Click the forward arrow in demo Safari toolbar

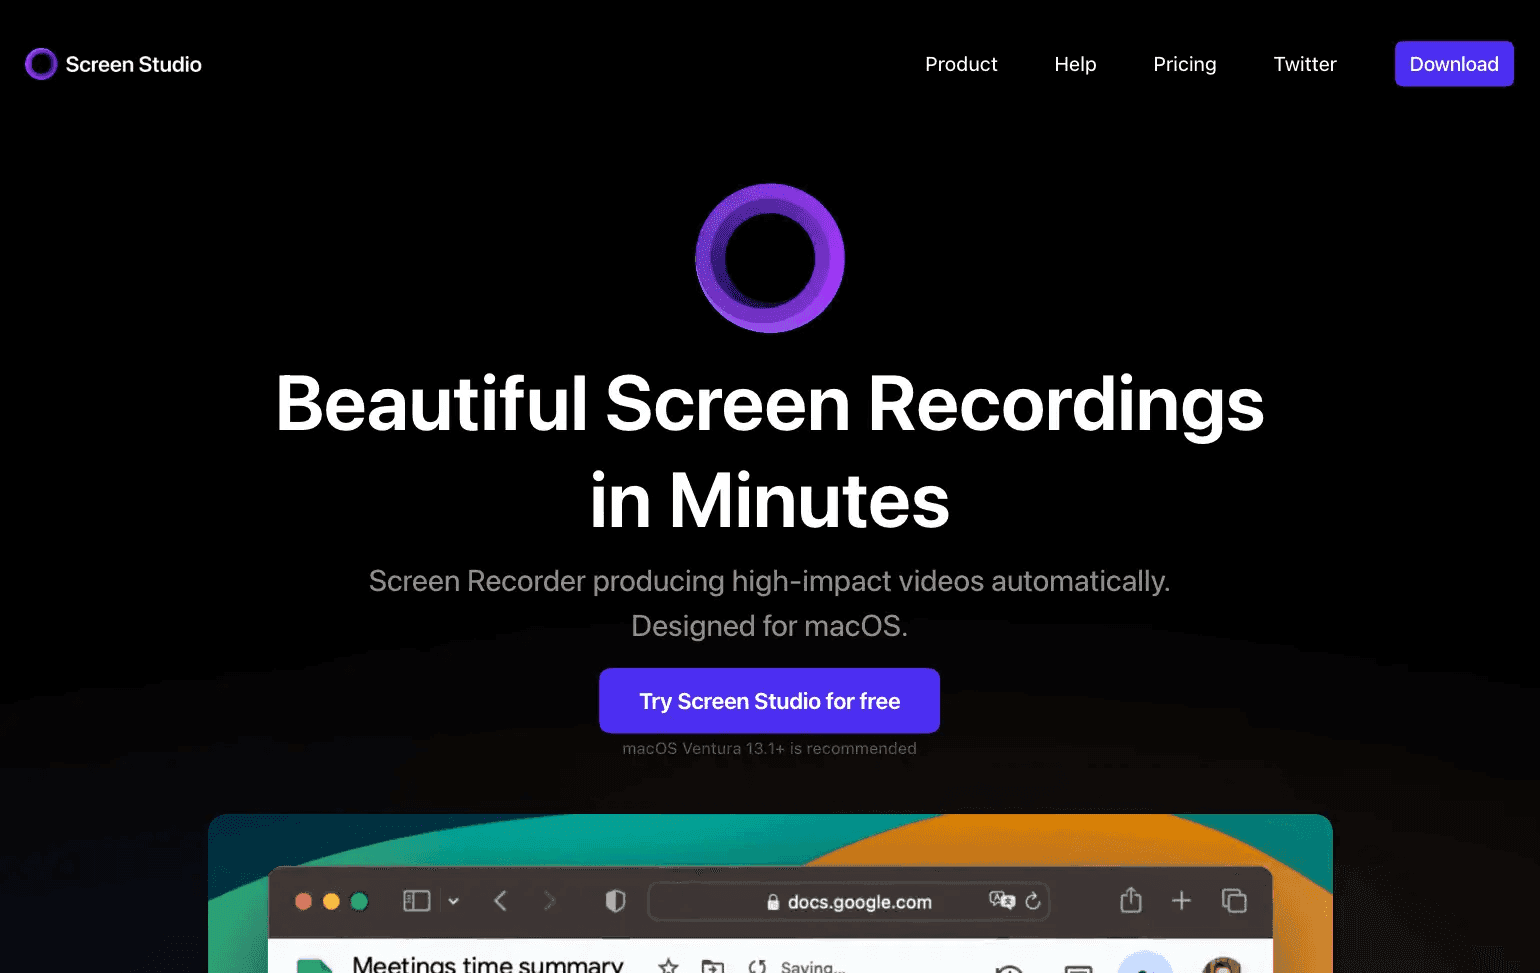click(x=549, y=901)
